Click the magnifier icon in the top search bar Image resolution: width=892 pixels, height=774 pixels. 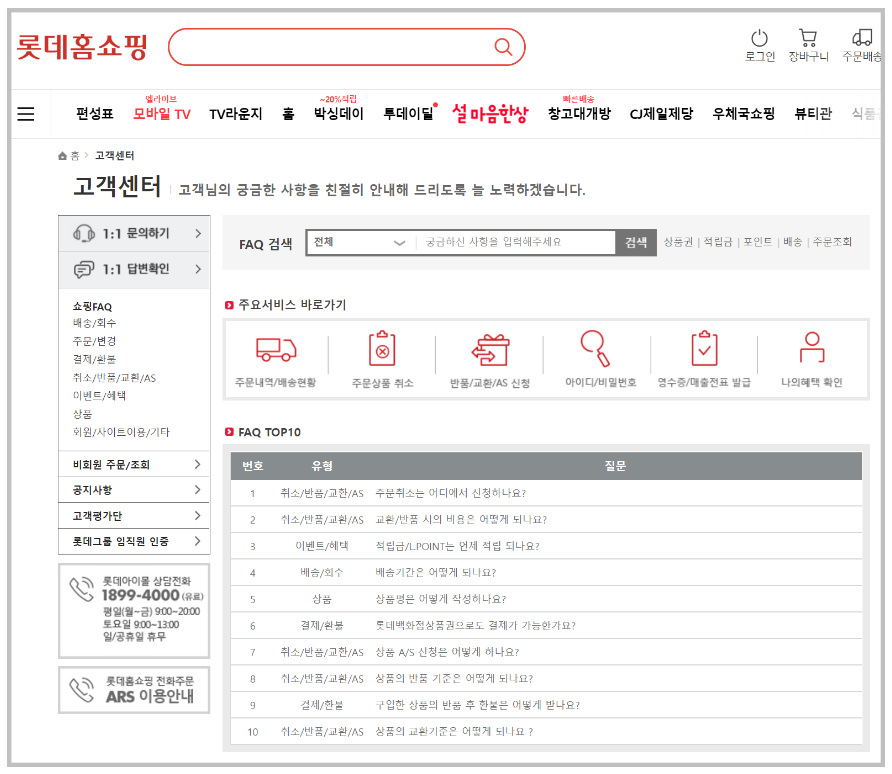click(x=503, y=47)
